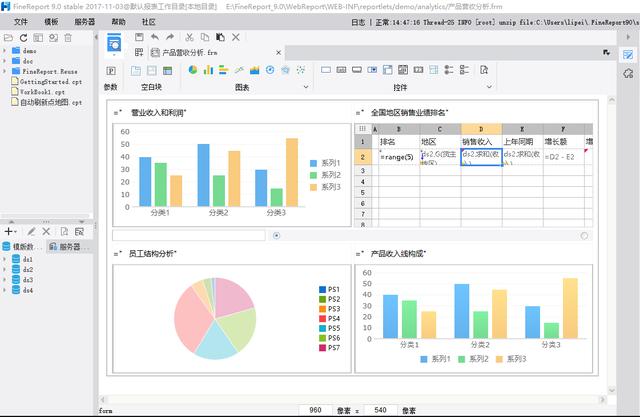Close the 产品营收分析.frm tab
This screenshot has width=640, height=417.
(278, 53)
